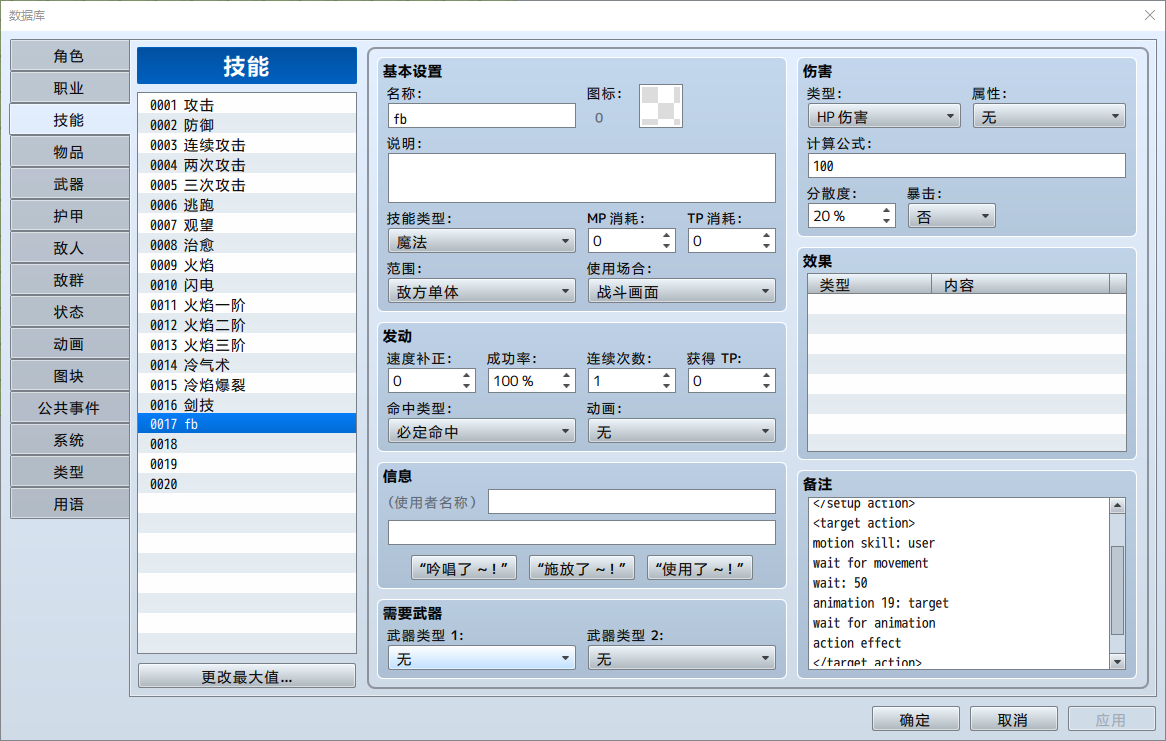Open the 属性 element dropdown
Screen dimensions: 1166x741
(1049, 116)
